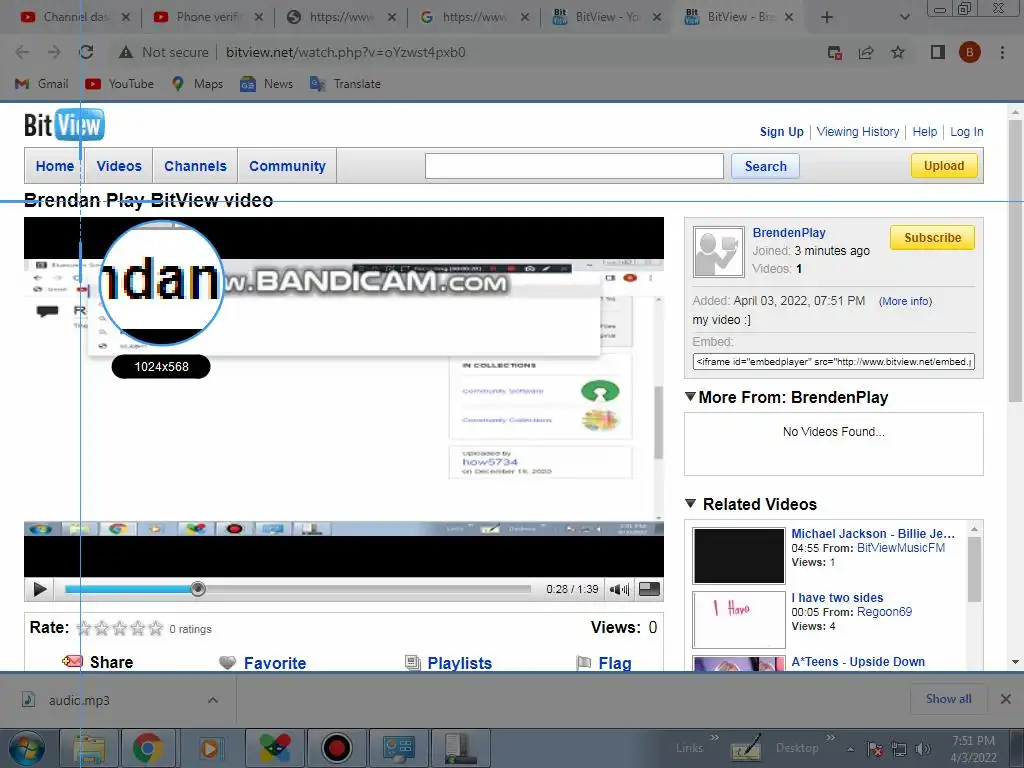This screenshot has height=768, width=1024.
Task: Open the Regoon69 channel
Action: (x=884, y=612)
